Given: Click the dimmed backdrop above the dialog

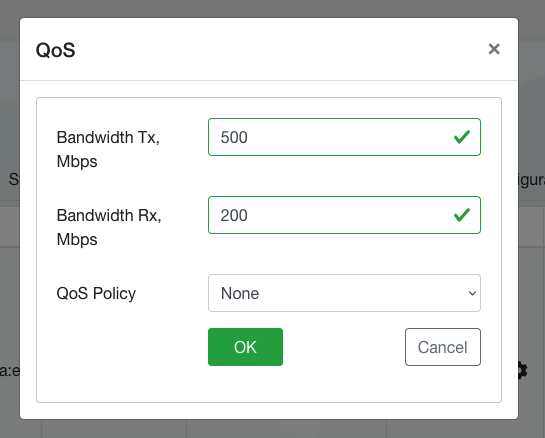Looking at the screenshot, I should (x=272, y=8).
